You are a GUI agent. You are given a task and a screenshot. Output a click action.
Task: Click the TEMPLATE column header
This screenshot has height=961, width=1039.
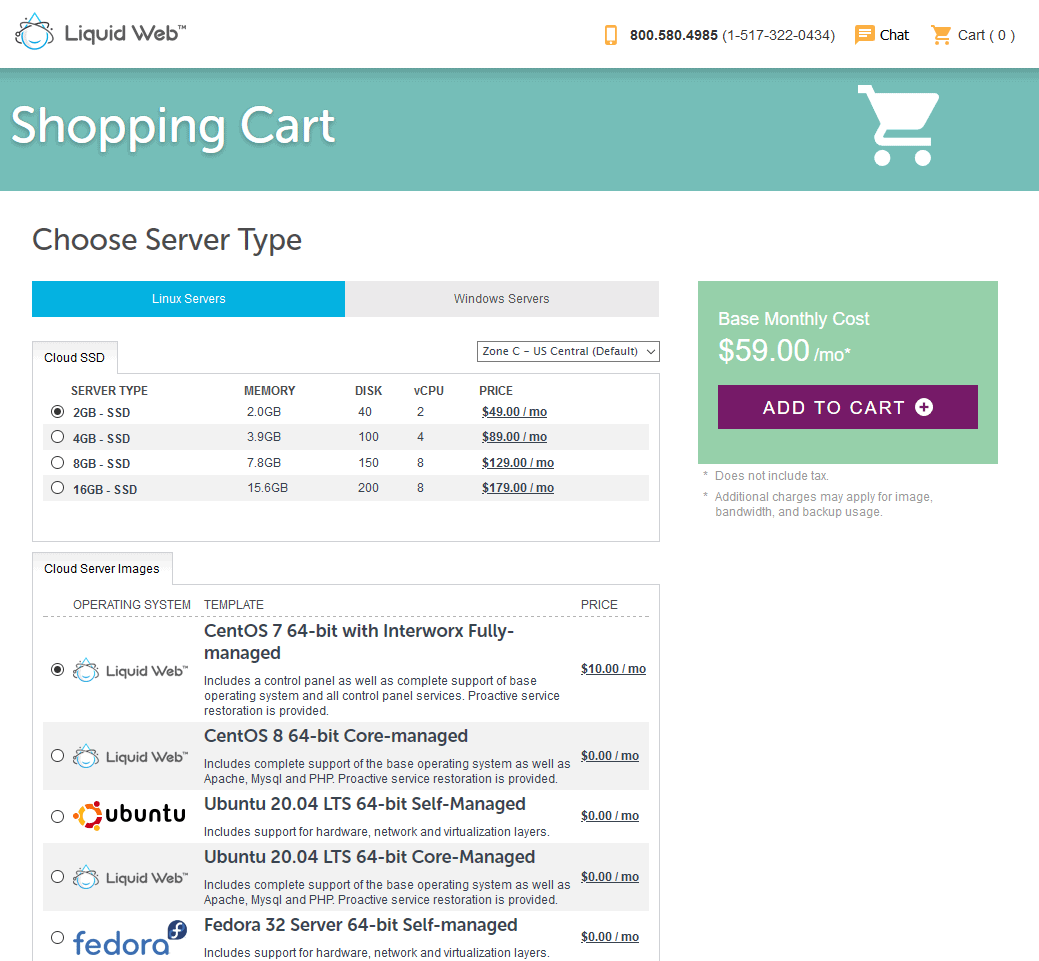point(233,604)
